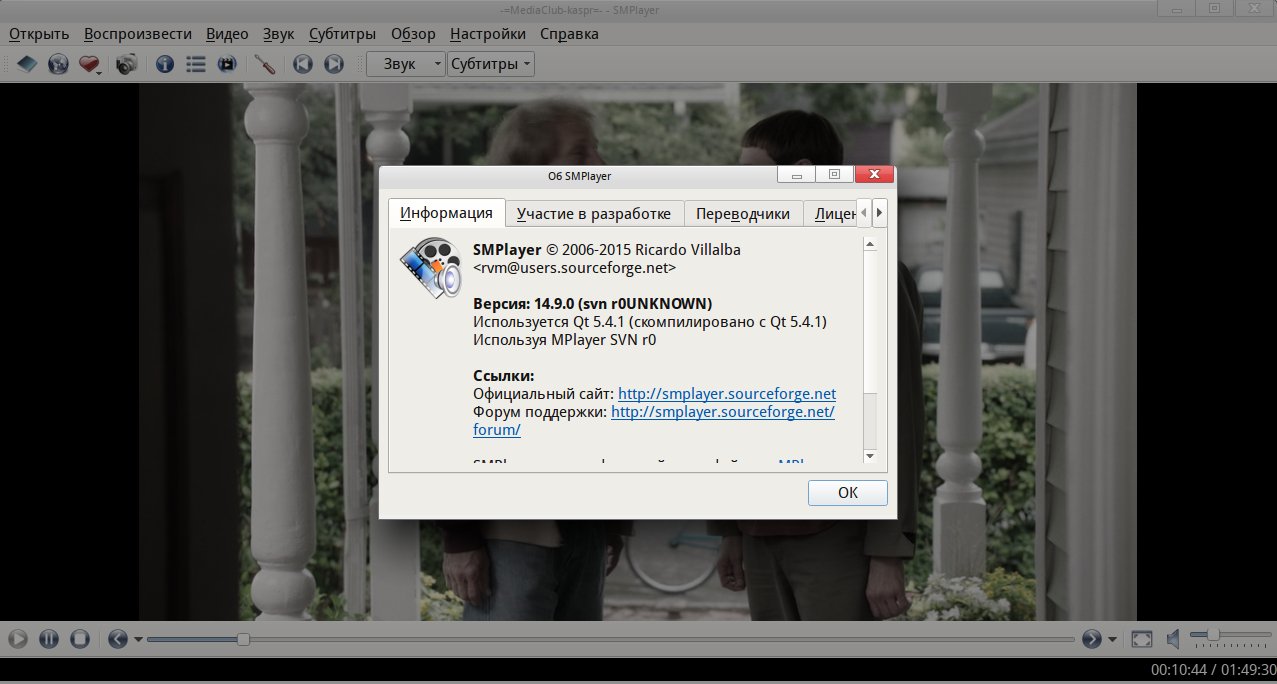Expand rewind options dropdown arrow

click(x=138, y=639)
